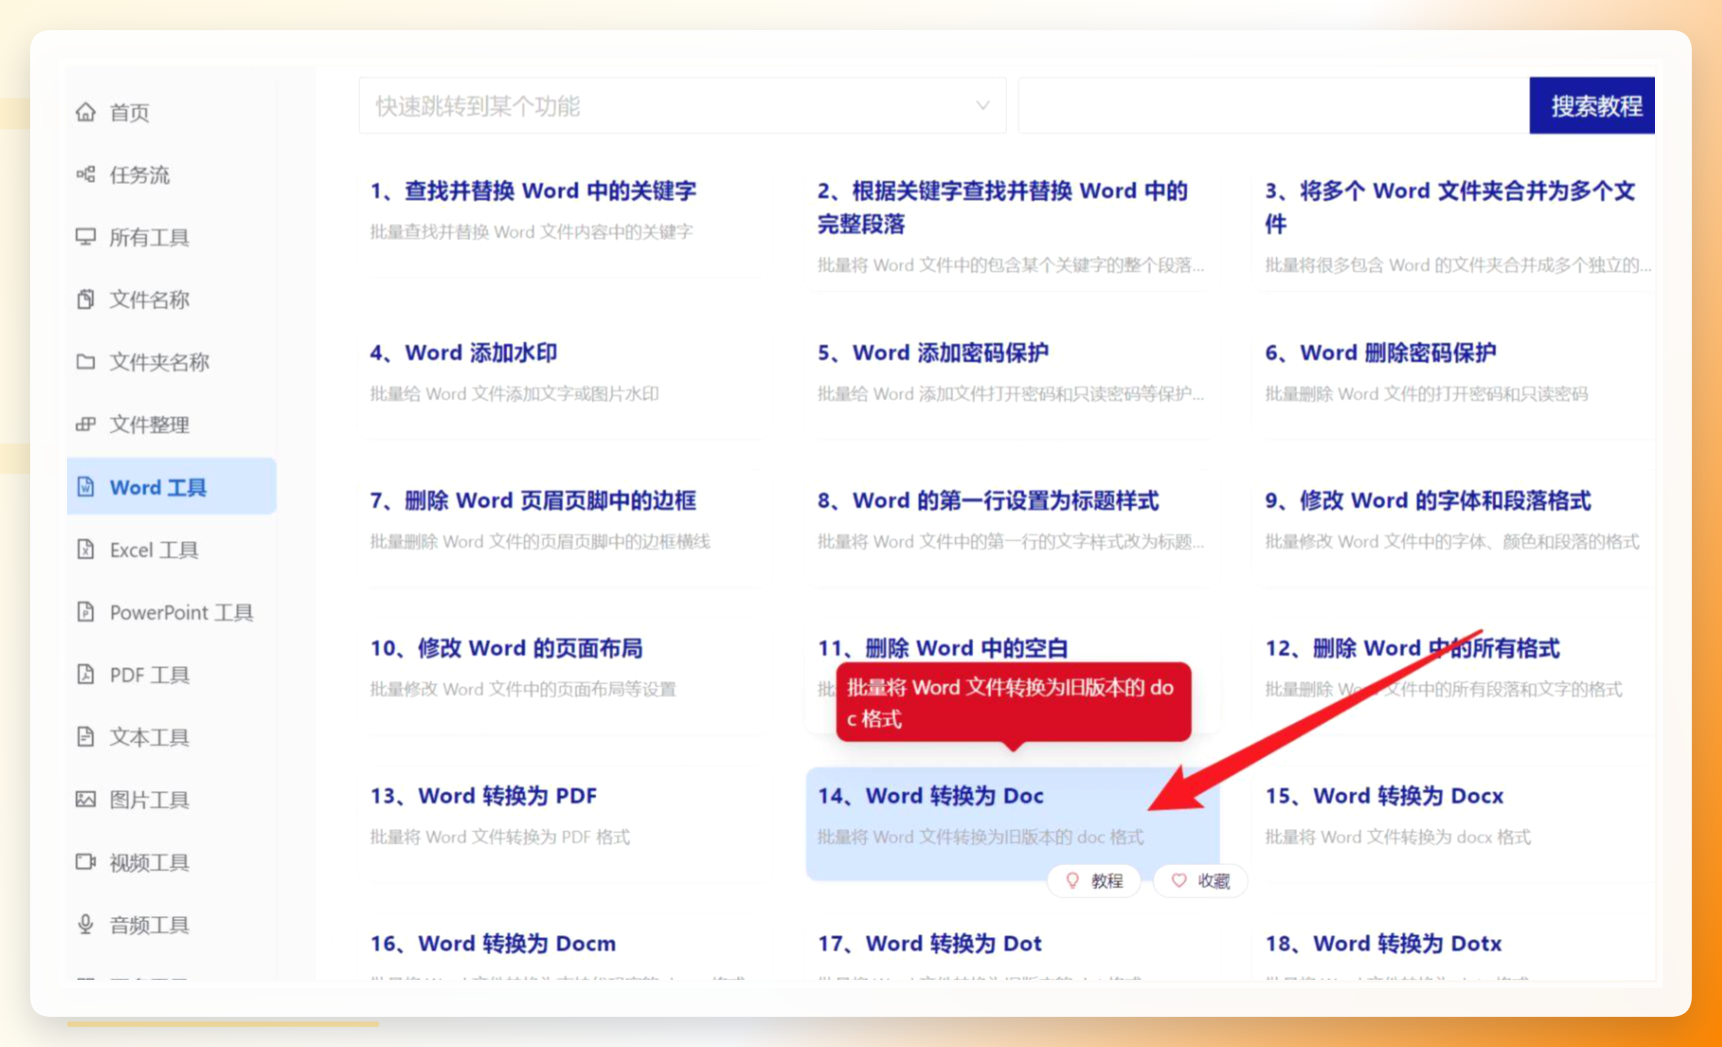Click the home icon beside 首页
This screenshot has width=1722, height=1047.
pos(86,112)
